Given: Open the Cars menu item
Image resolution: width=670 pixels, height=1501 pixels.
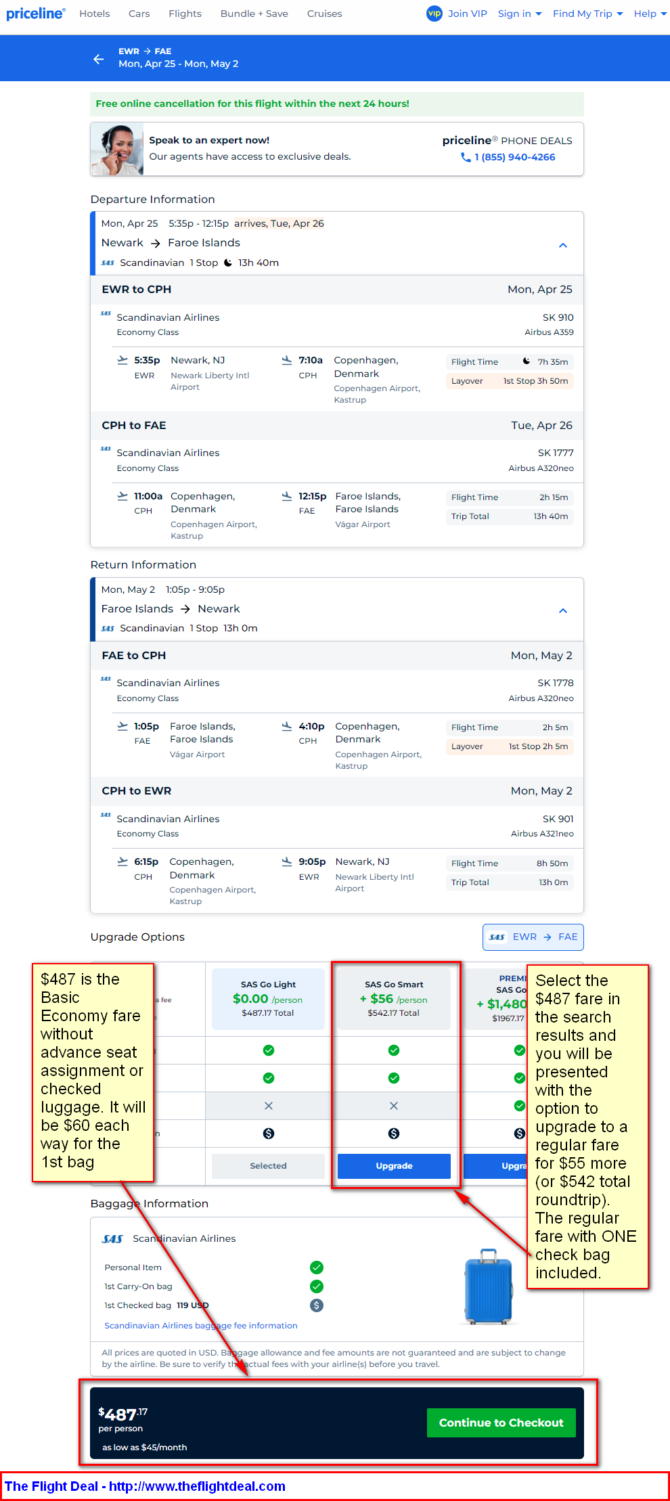Looking at the screenshot, I should click(x=139, y=14).
